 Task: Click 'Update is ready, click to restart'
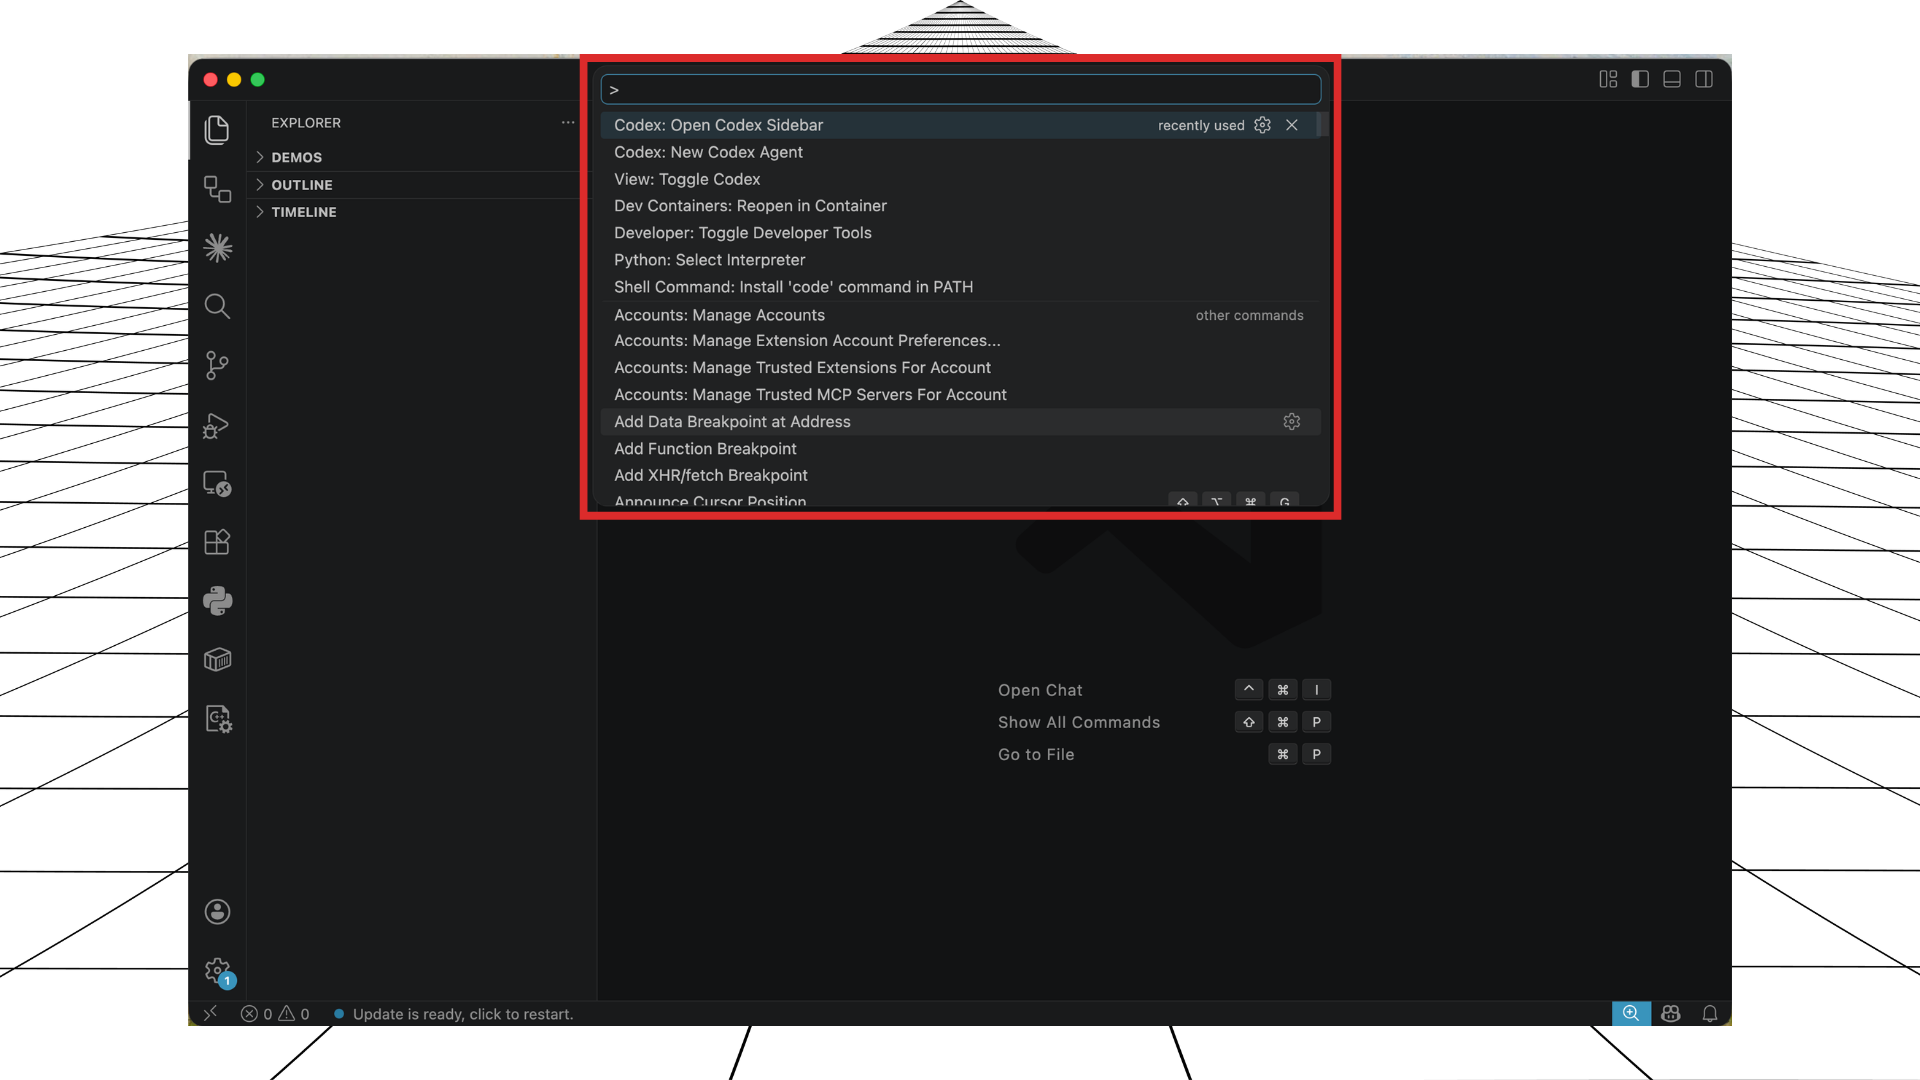453,1013
